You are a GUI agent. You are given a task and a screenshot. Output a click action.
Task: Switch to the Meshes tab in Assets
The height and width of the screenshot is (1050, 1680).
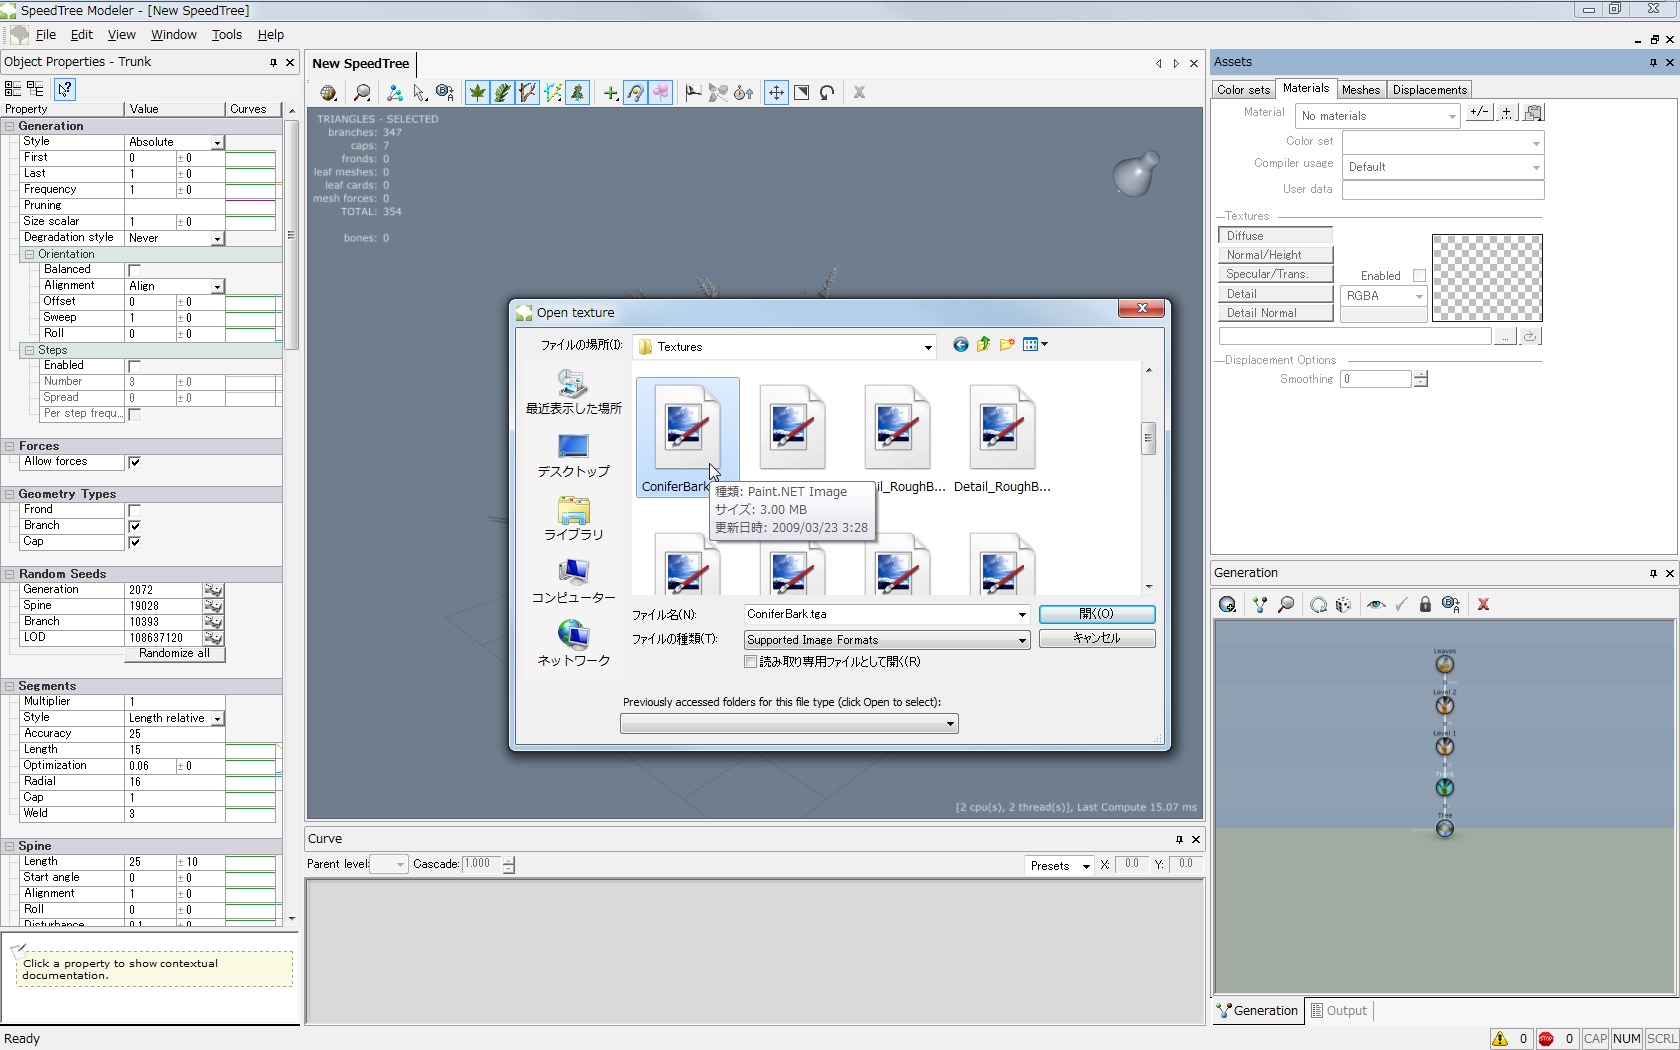click(x=1360, y=90)
